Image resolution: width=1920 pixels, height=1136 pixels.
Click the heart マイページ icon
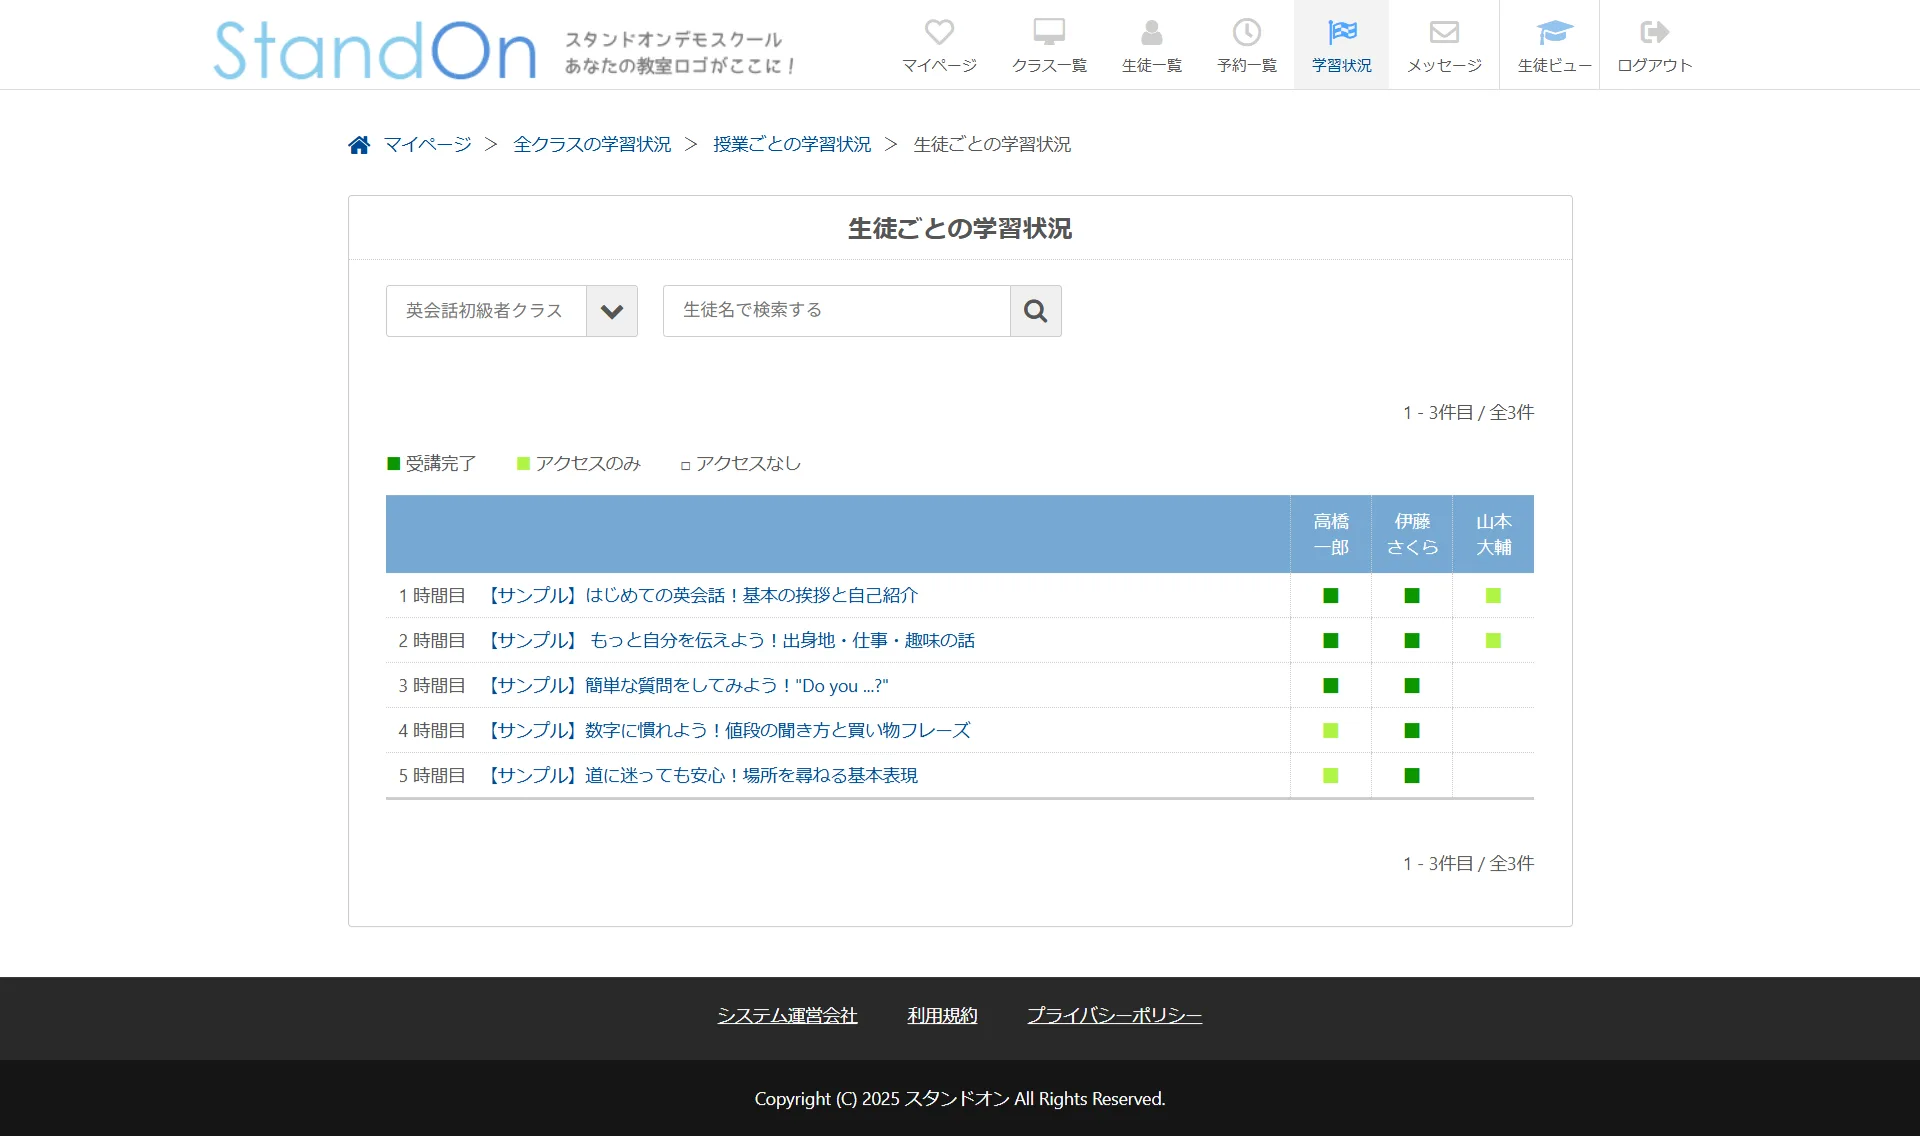[x=939, y=33]
